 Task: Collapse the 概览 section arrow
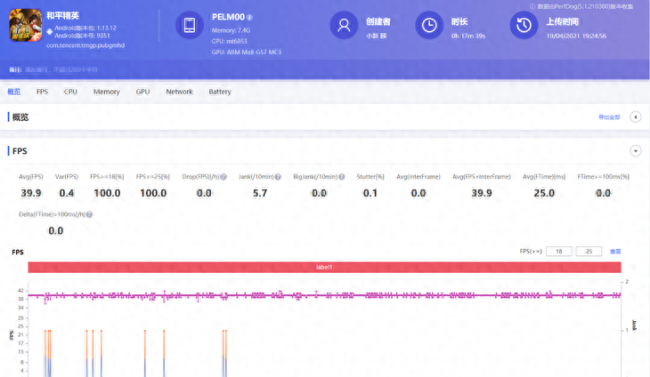(x=635, y=117)
